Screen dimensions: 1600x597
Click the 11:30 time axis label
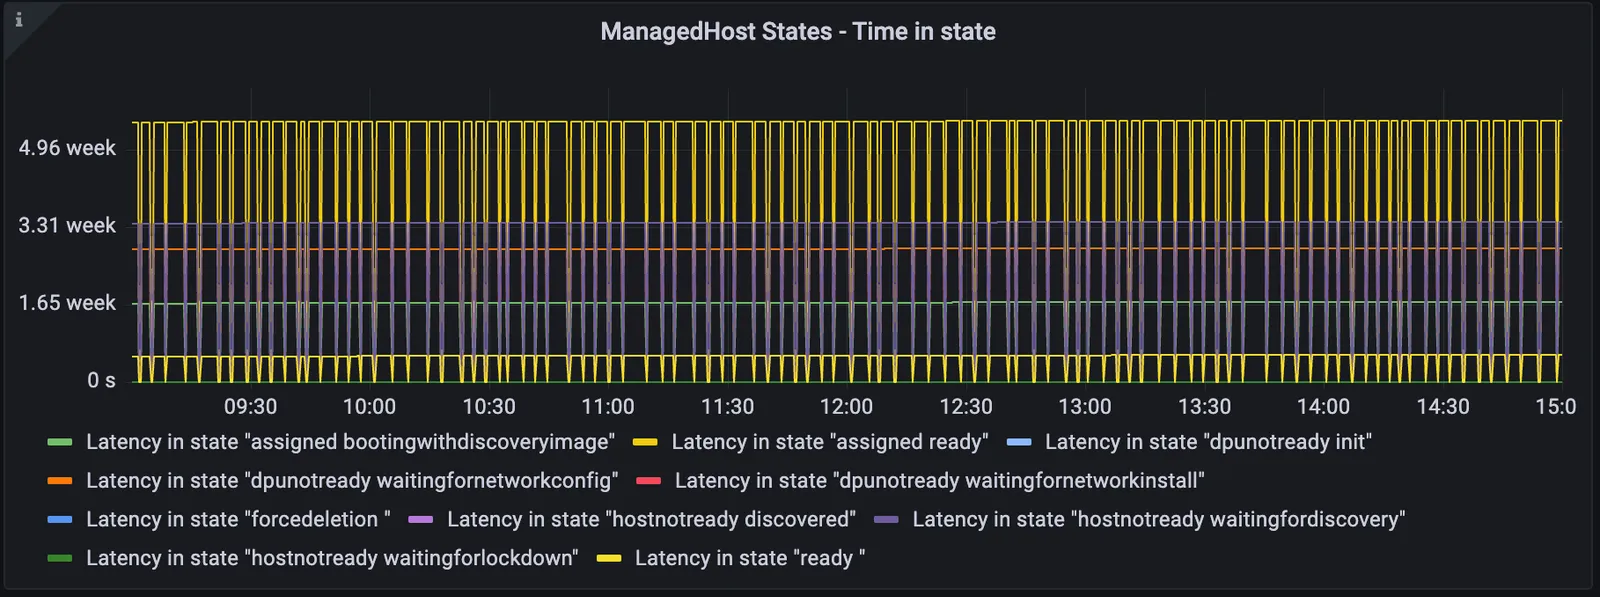727,407
